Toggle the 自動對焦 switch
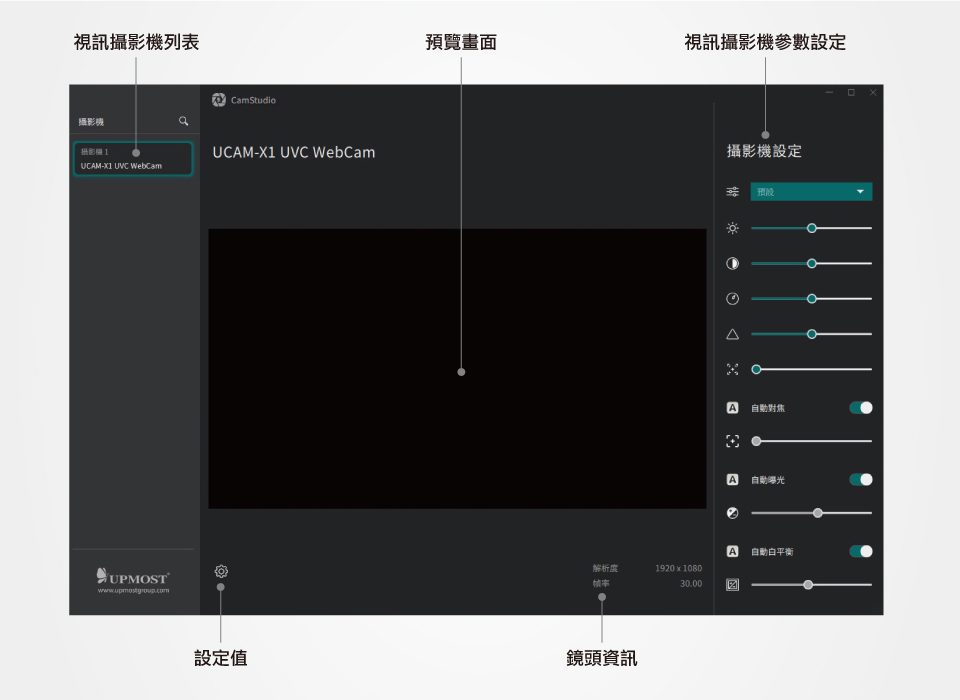Image resolution: width=960 pixels, height=700 pixels. tap(861, 408)
